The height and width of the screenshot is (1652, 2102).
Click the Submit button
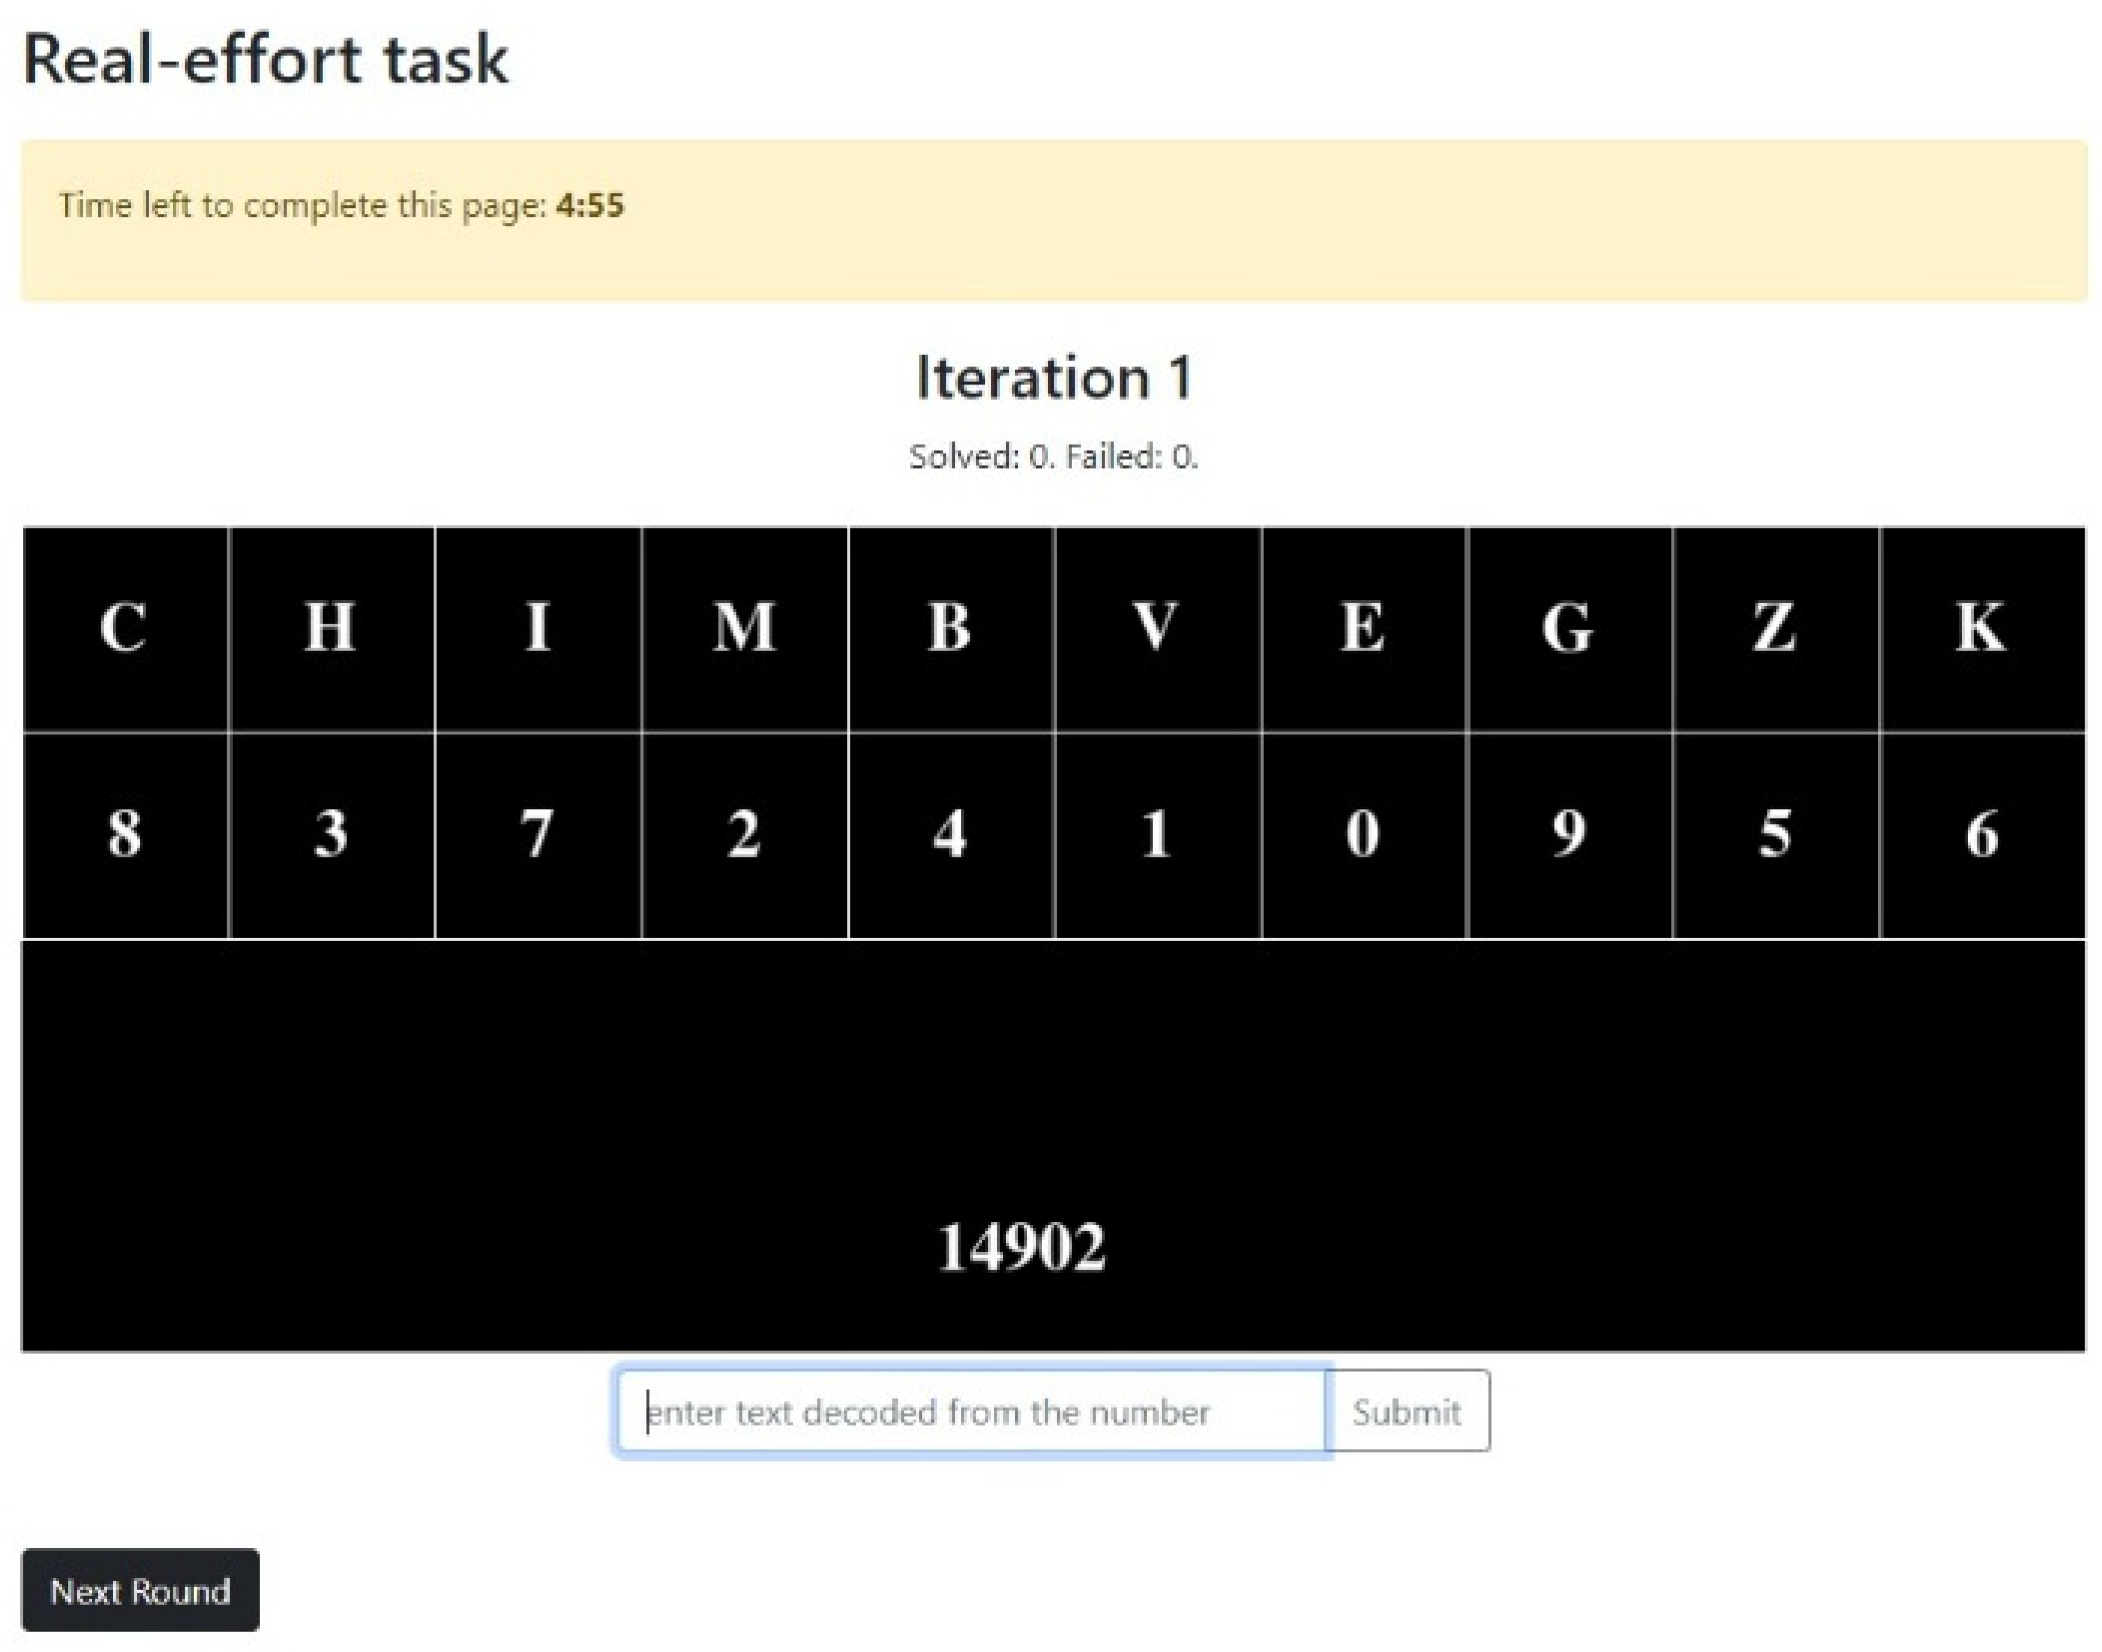(1408, 1410)
